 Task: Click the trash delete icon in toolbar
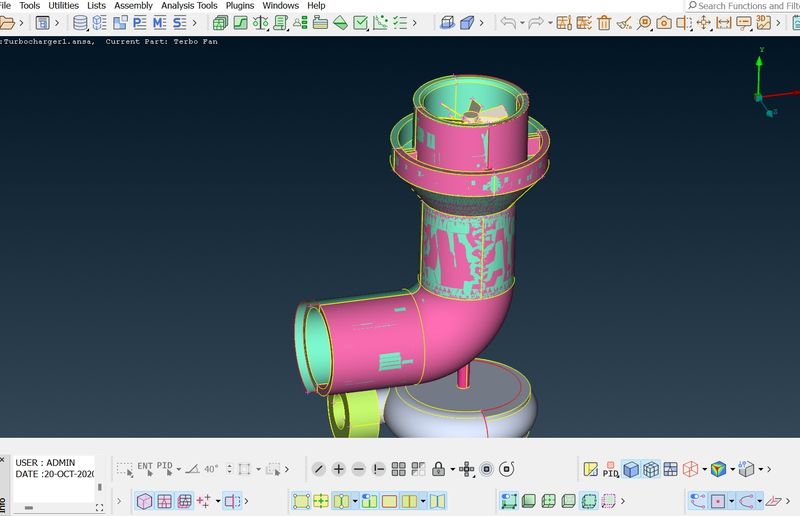(604, 23)
